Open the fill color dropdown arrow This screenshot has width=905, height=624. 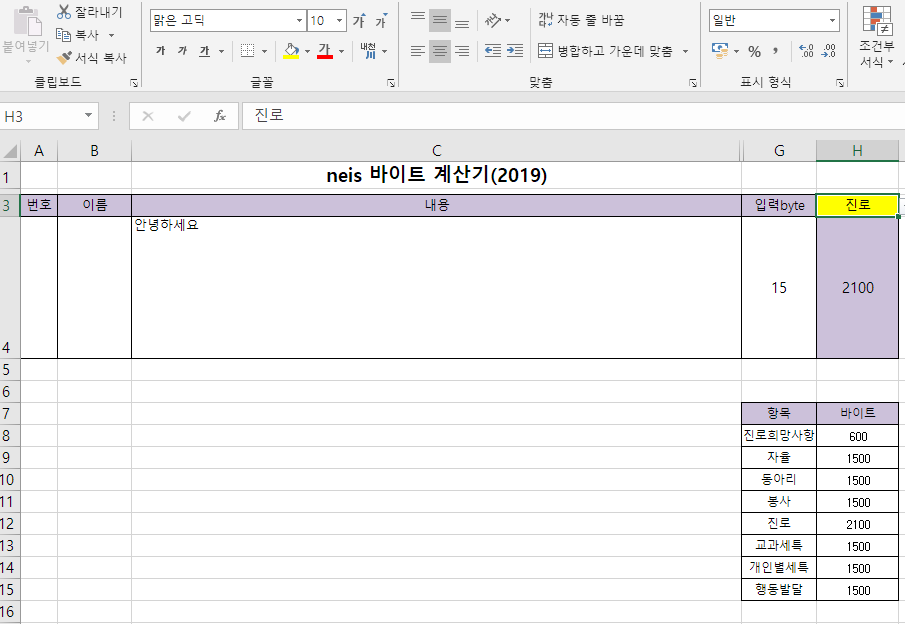tap(307, 51)
